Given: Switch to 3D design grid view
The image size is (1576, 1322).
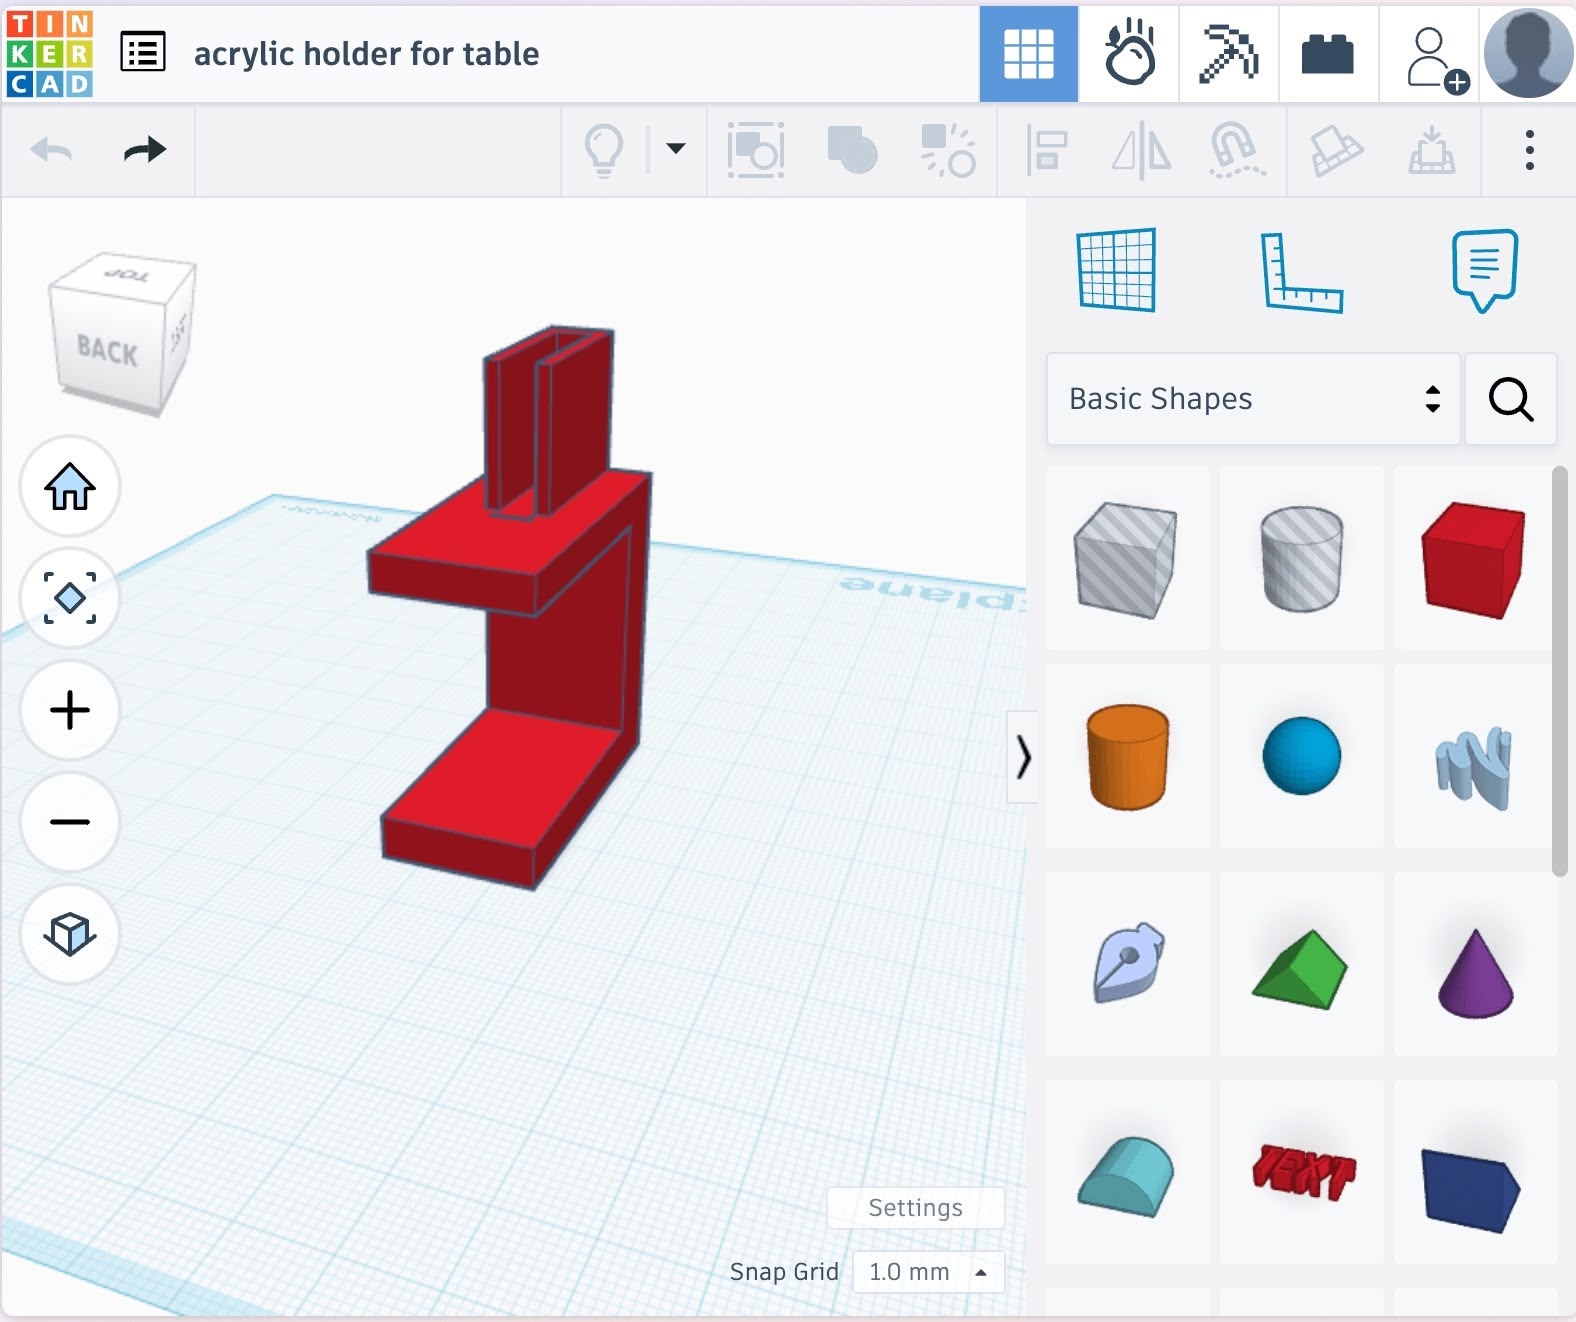Looking at the screenshot, I should tap(1028, 54).
